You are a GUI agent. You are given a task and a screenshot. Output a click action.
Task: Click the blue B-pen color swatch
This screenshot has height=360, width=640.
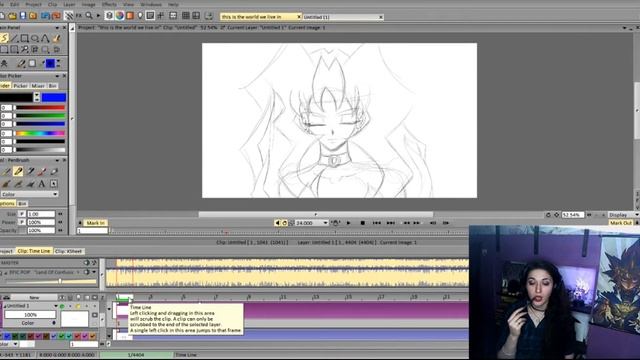[x=53, y=97]
